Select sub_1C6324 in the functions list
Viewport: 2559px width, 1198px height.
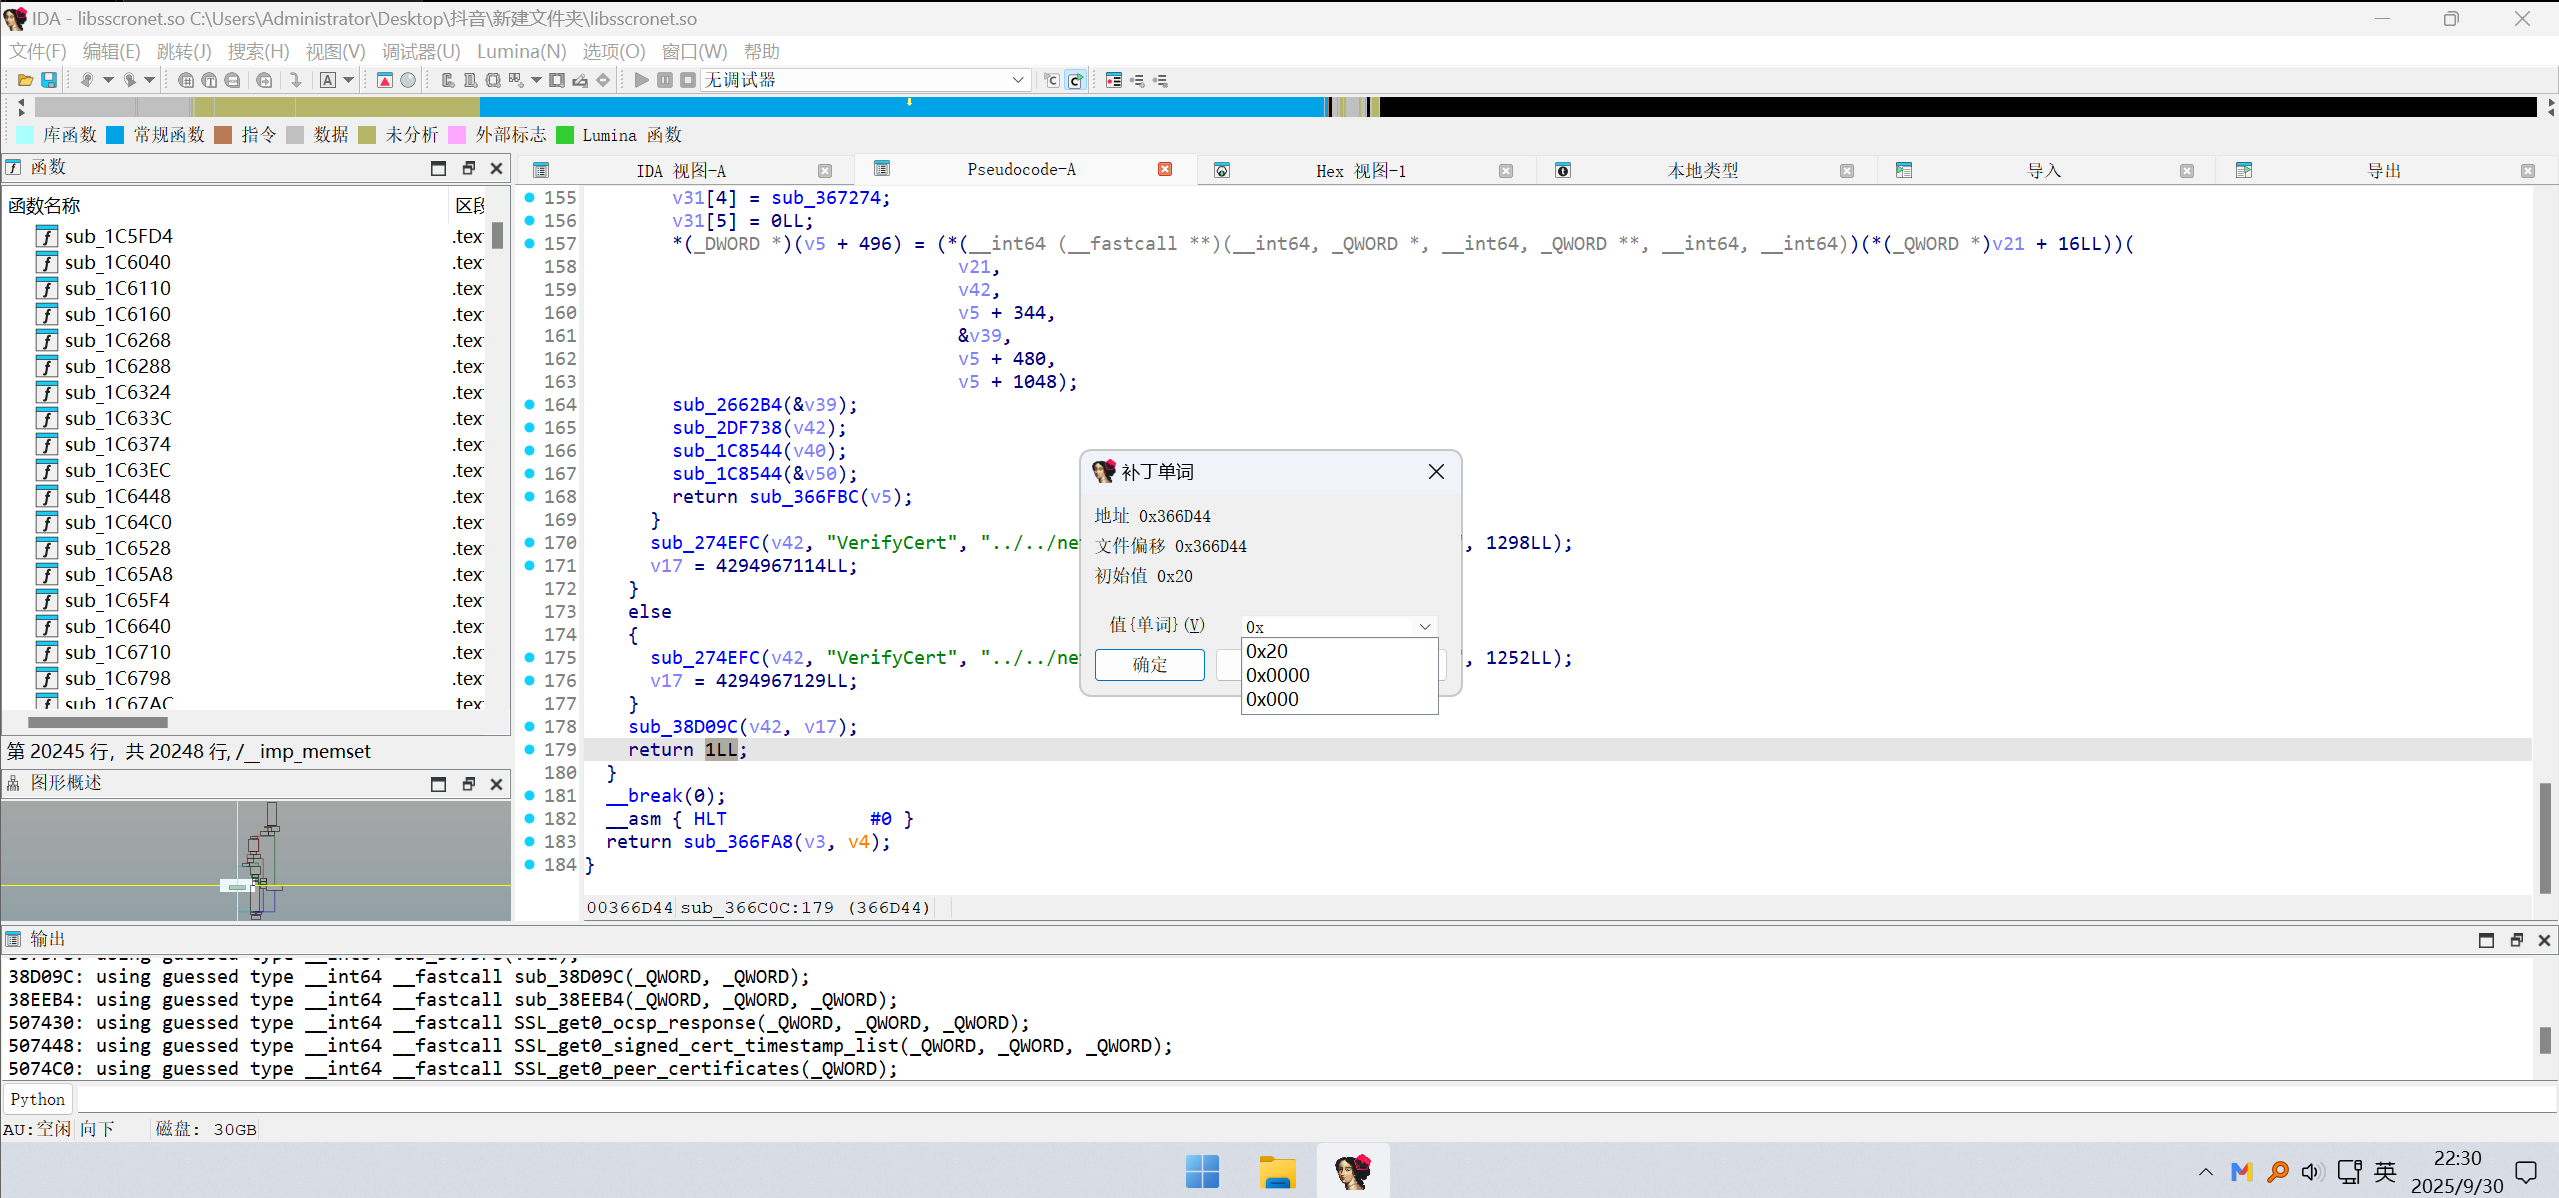[118, 392]
